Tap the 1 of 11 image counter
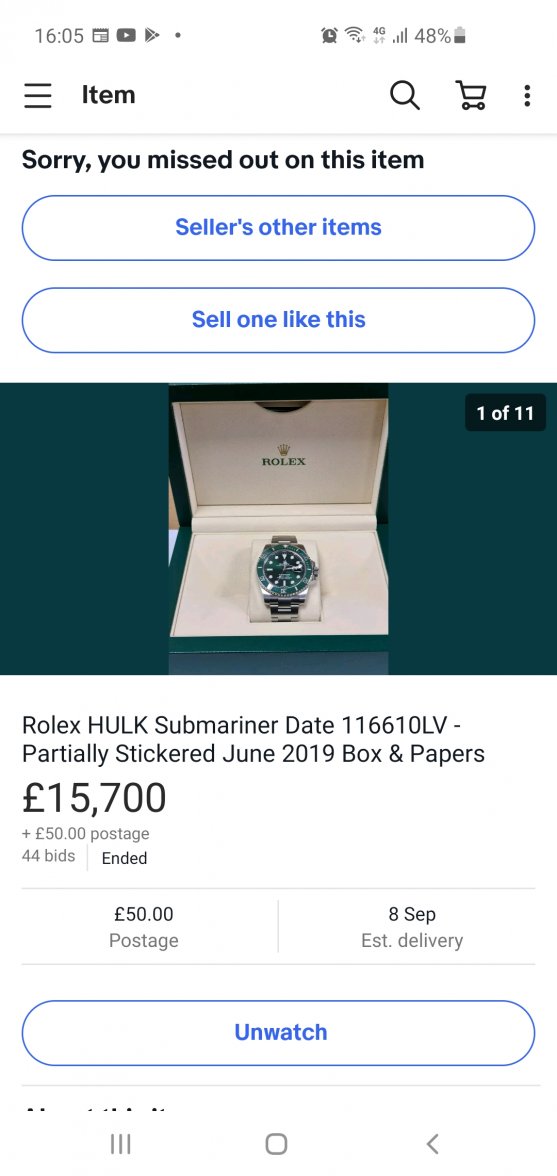This screenshot has height=1176, width=557. (505, 412)
